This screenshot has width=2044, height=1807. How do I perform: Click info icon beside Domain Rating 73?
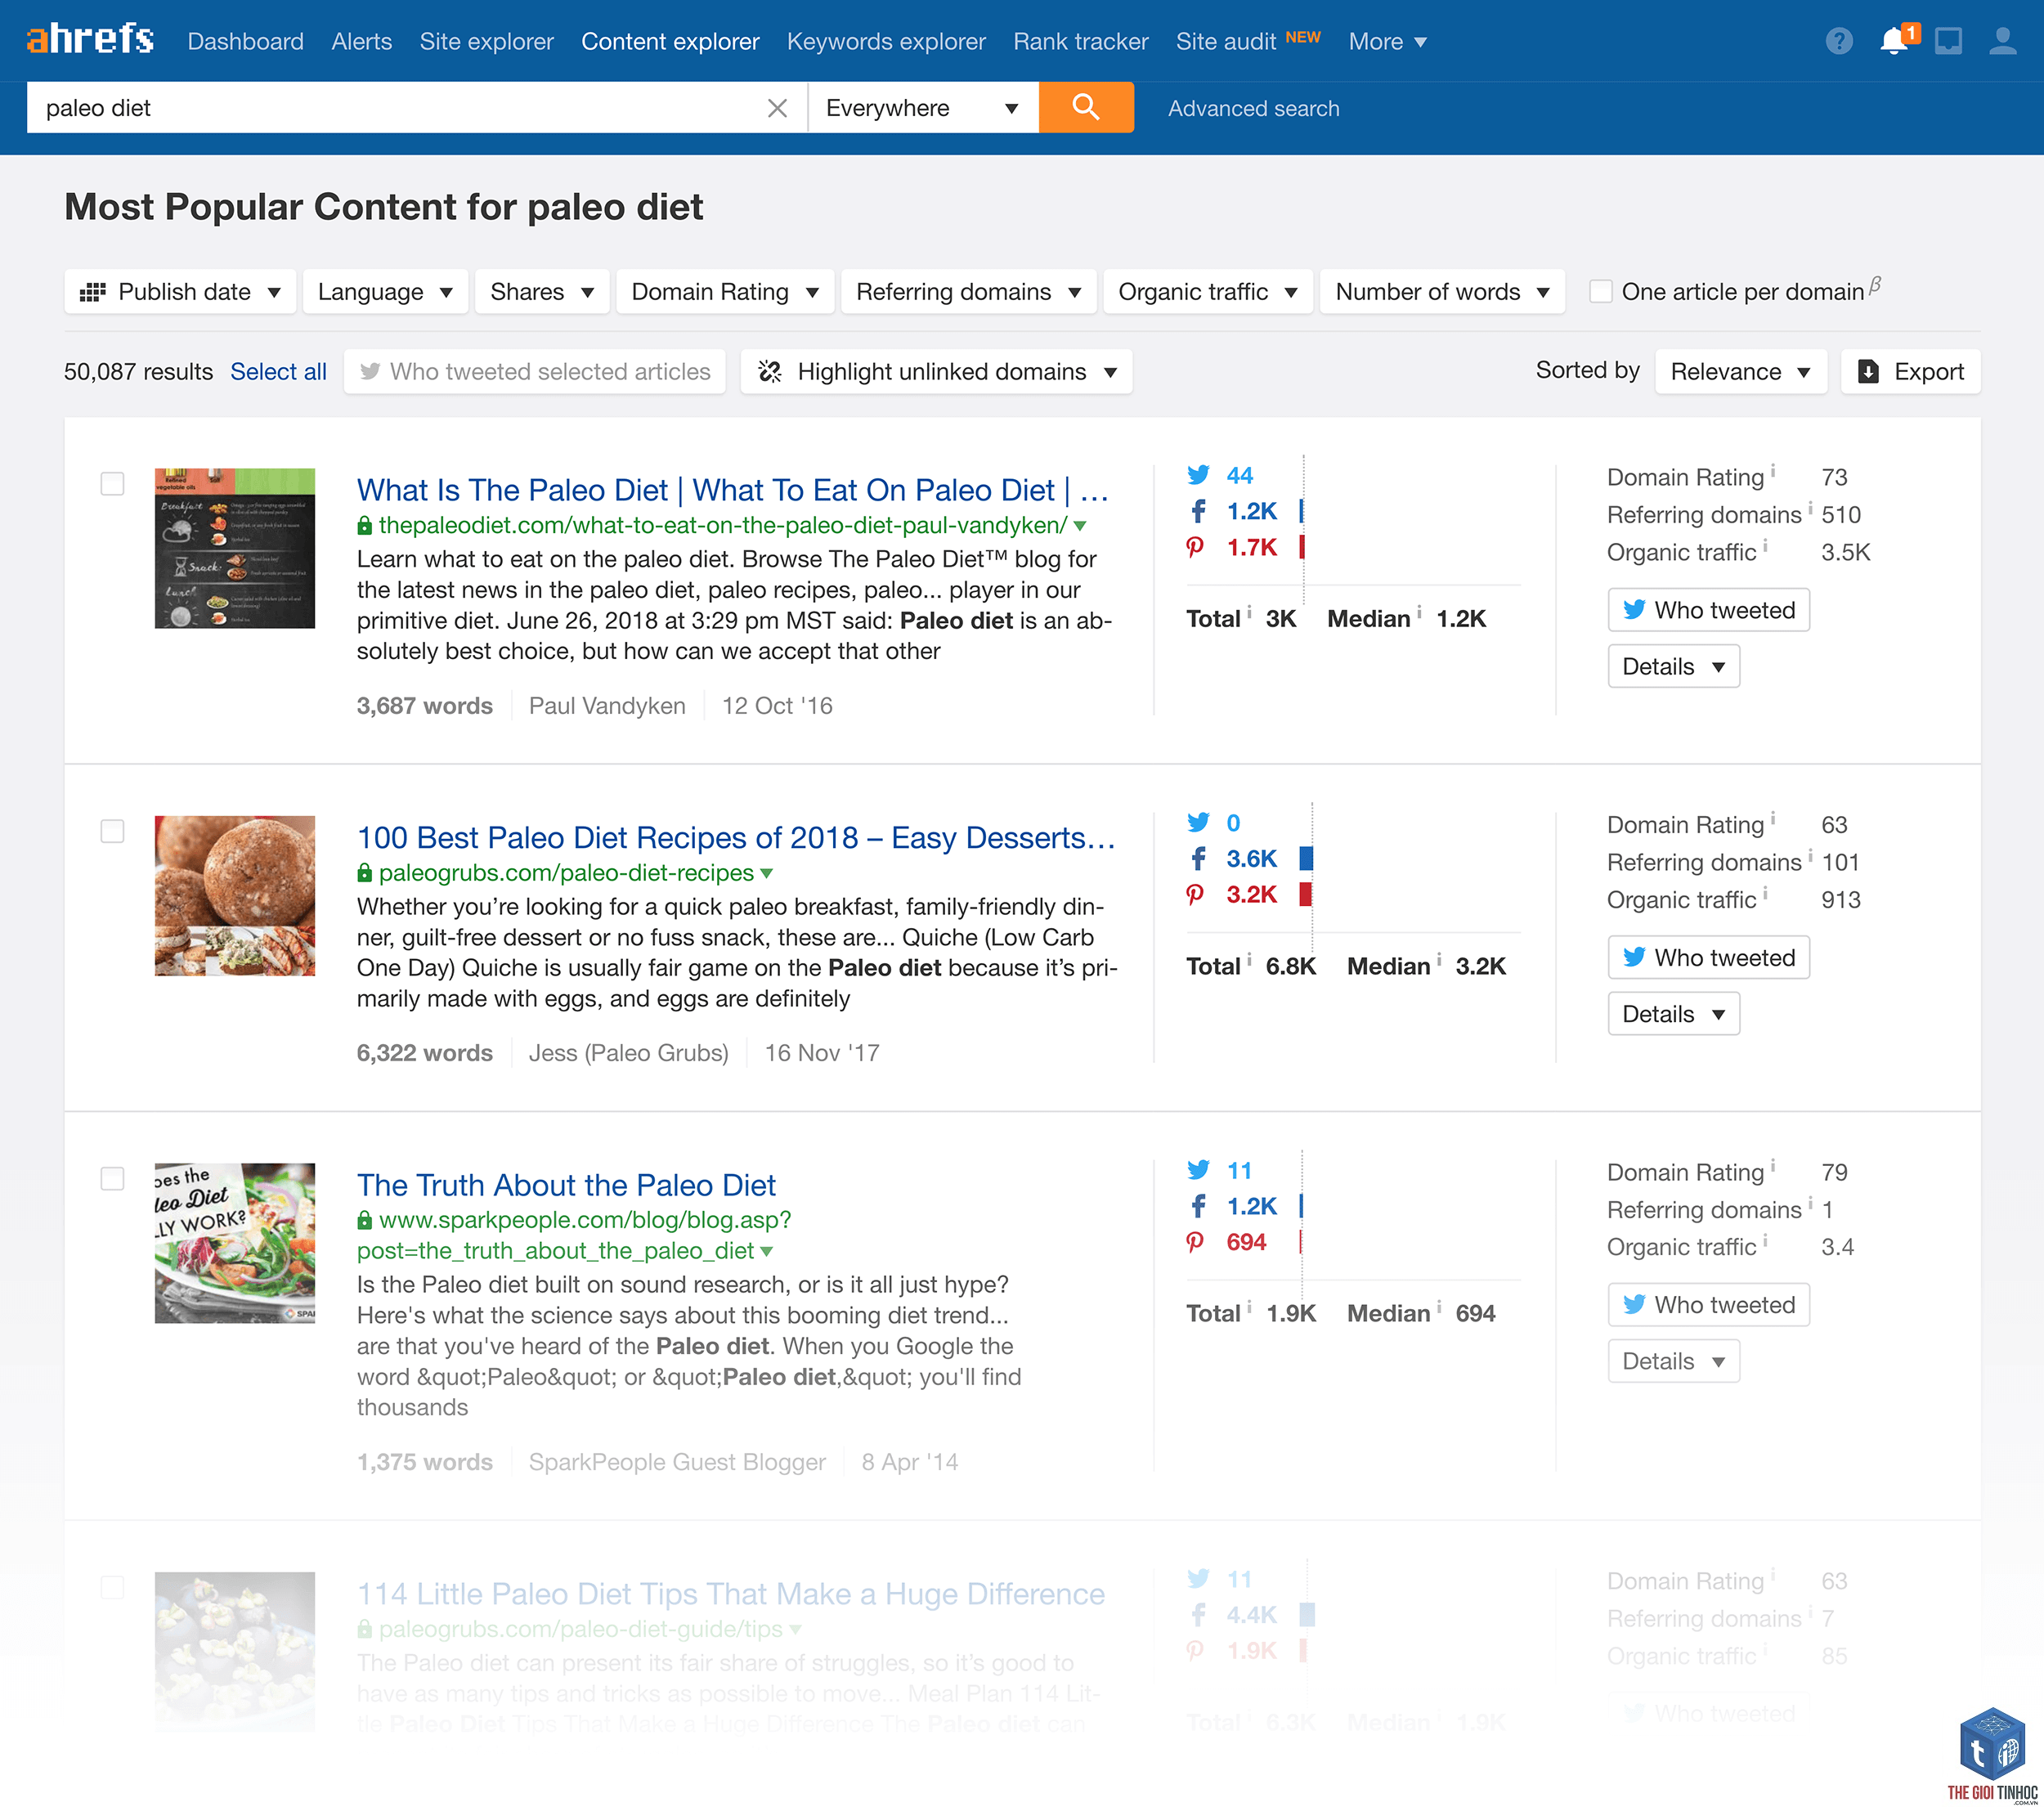click(1773, 471)
